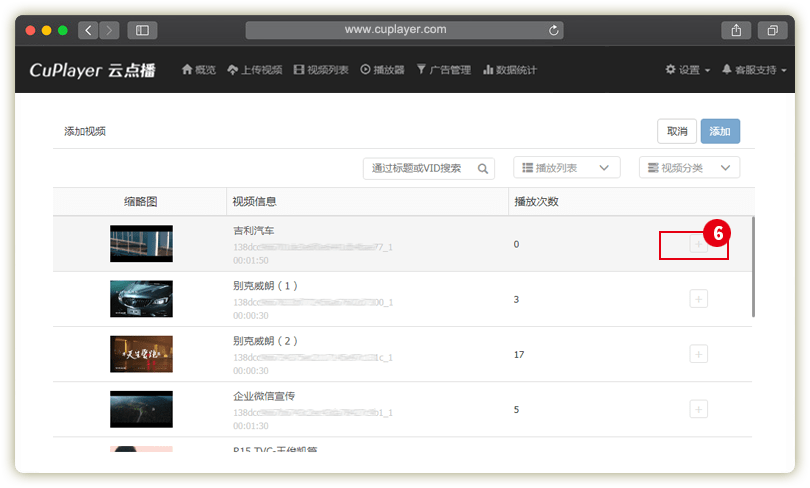
Task: Click the plus icon for 吉利汽车 video
Action: tap(698, 244)
